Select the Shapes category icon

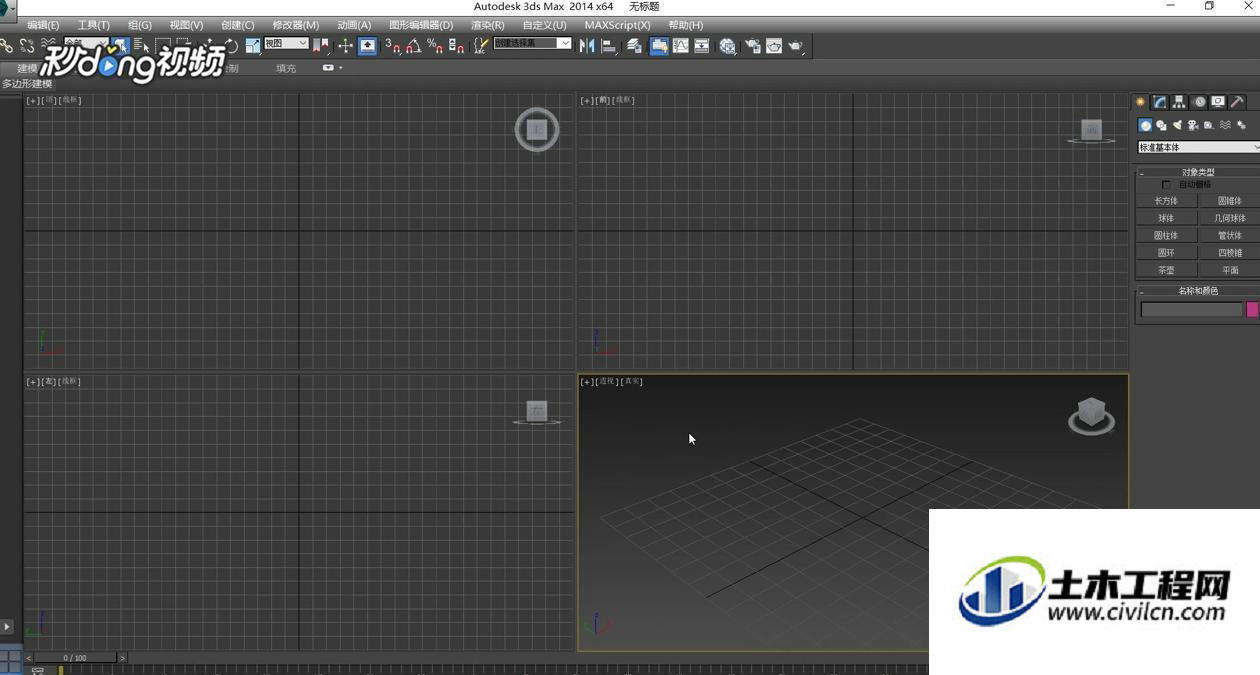[1162, 126]
